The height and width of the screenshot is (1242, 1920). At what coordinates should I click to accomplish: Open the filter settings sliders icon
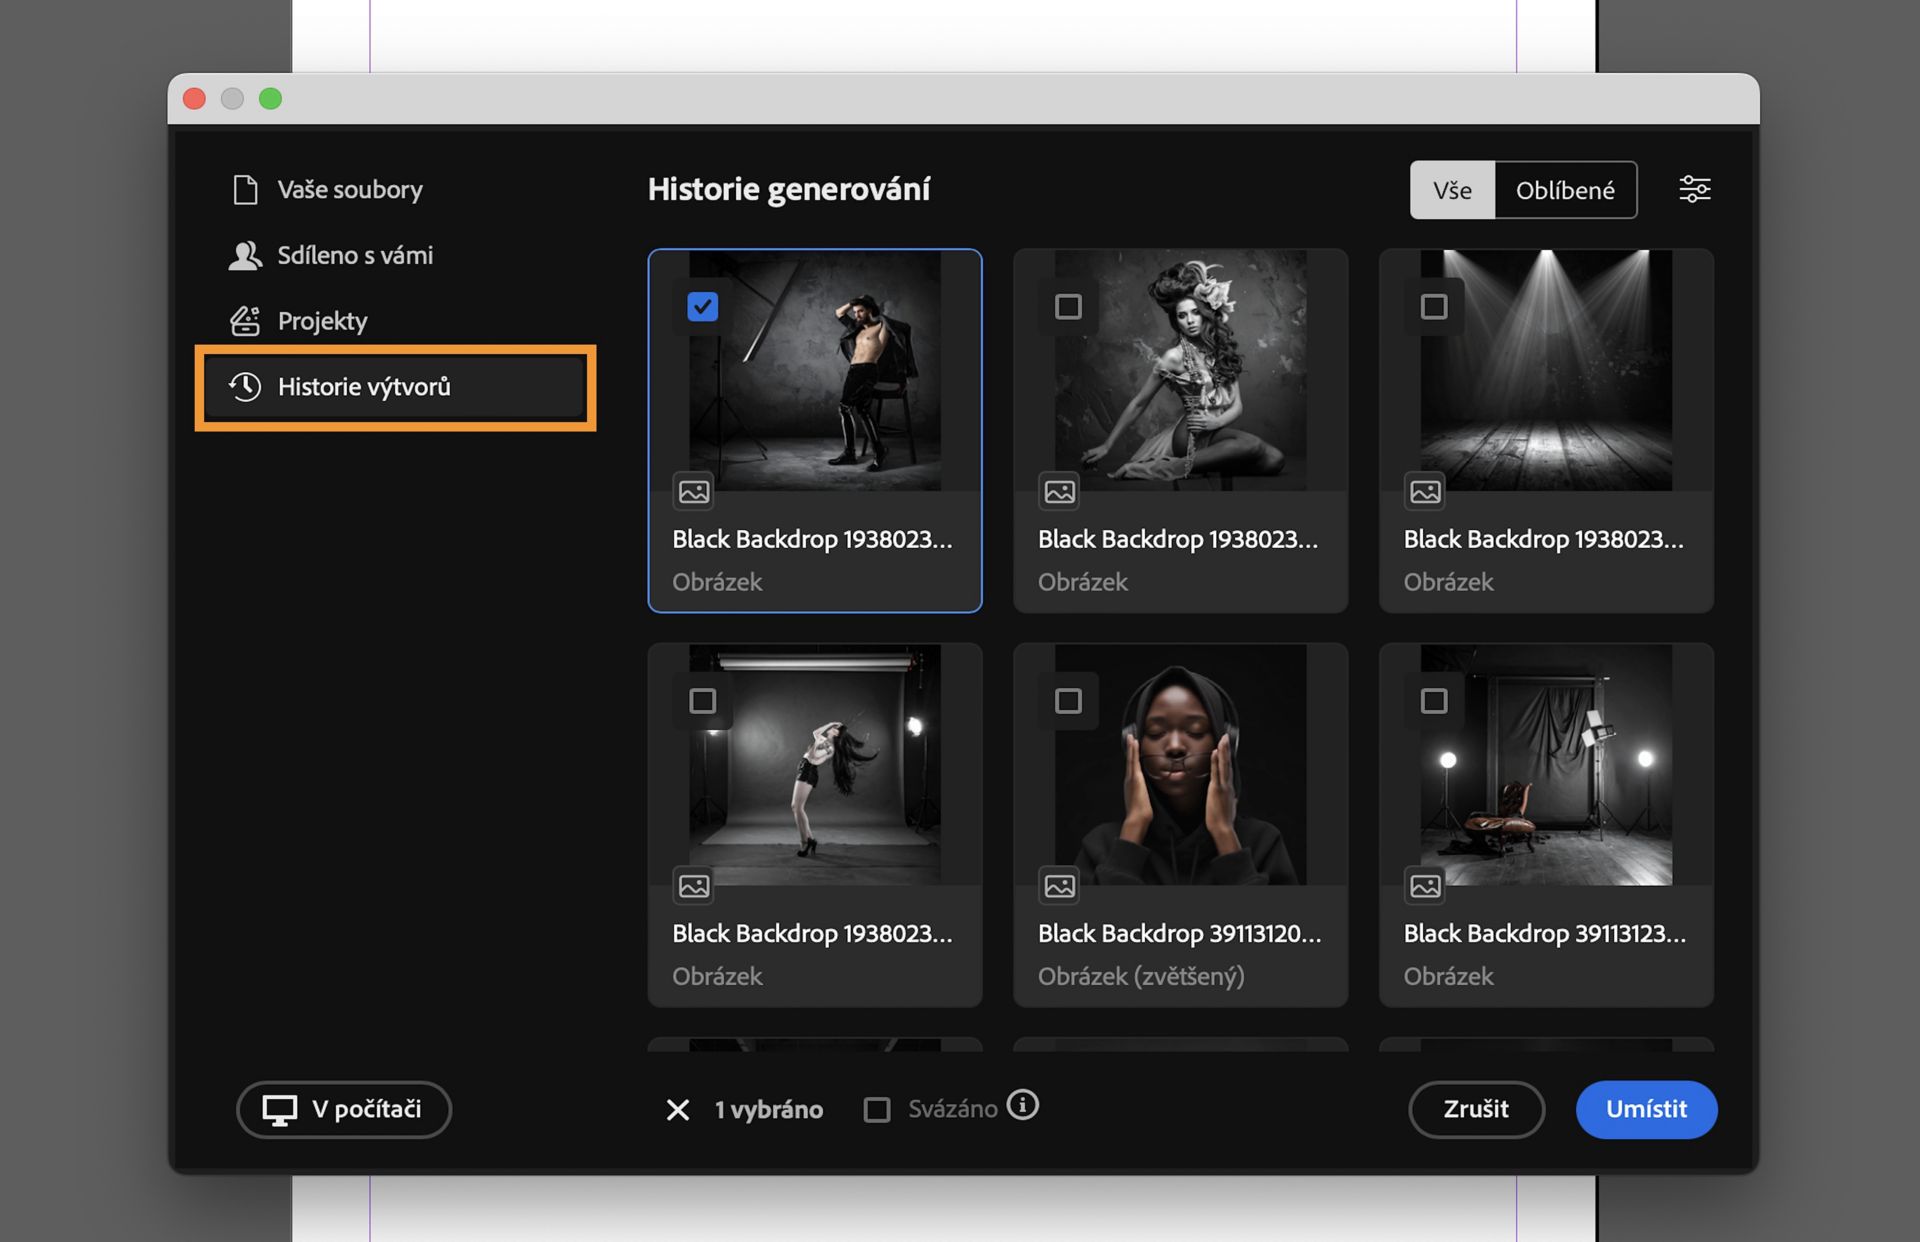coord(1694,189)
